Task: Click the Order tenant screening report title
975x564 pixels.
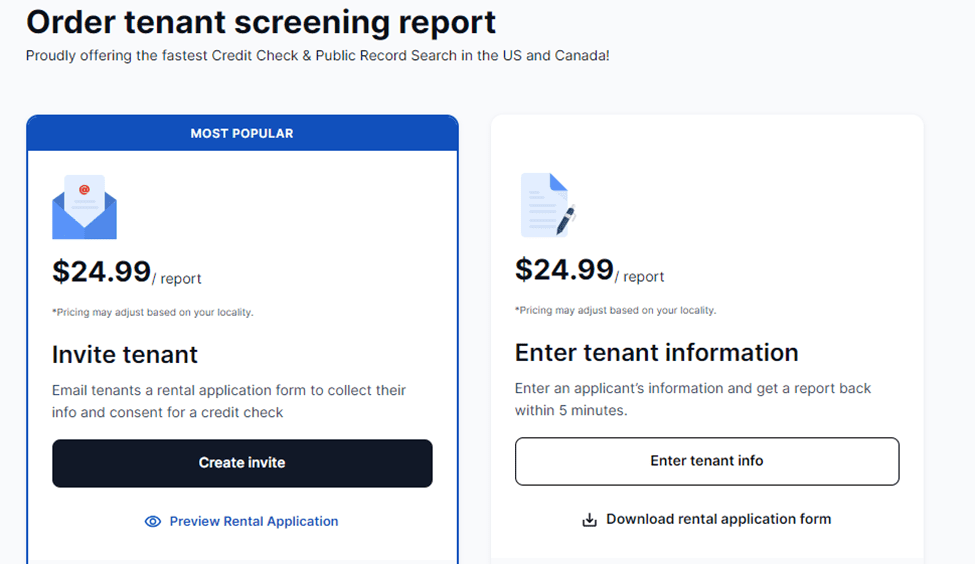Action: (x=261, y=22)
